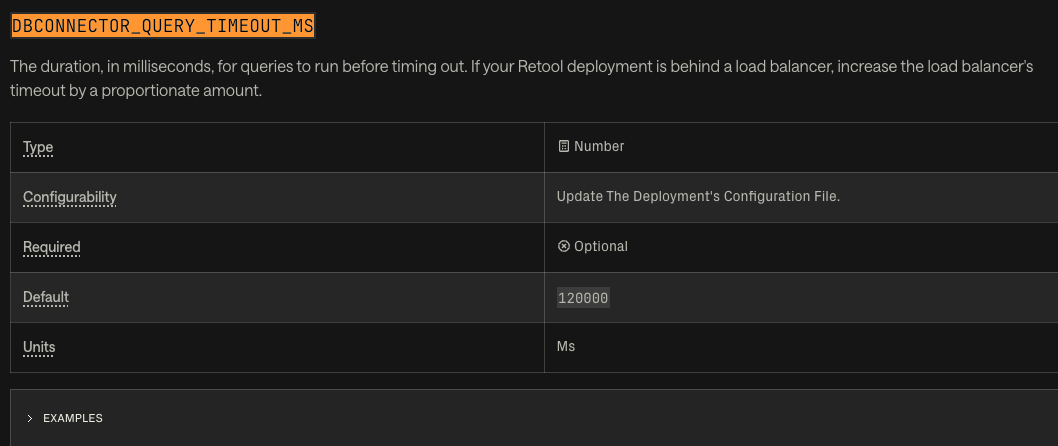The width and height of the screenshot is (1058, 446).
Task: Click the Ms units value
Action: pyautogui.click(x=566, y=347)
